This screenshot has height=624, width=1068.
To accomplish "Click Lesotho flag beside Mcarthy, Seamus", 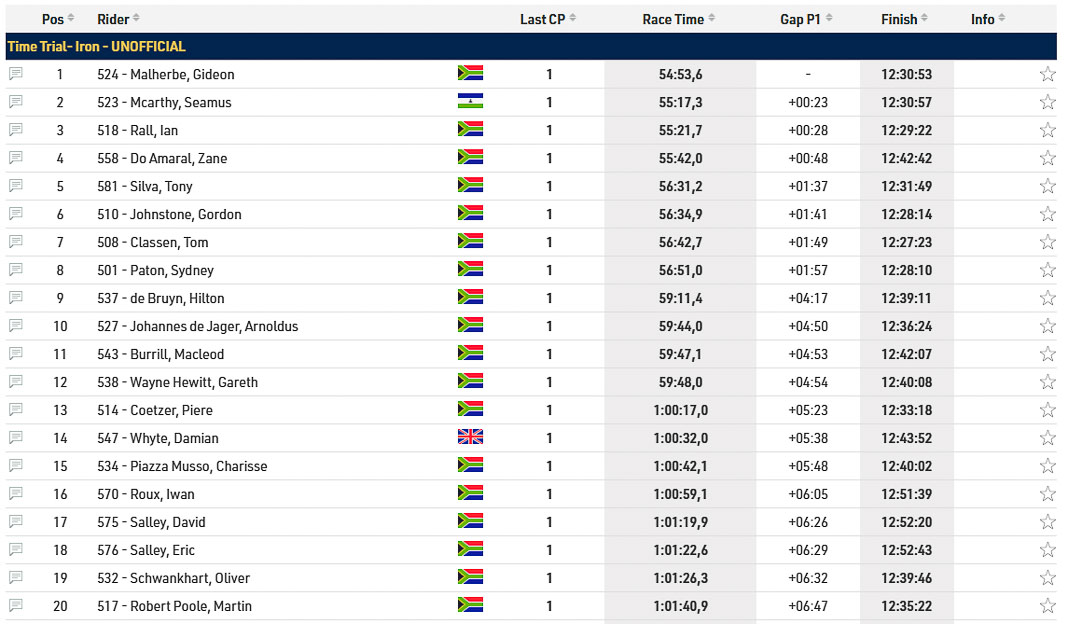I will click(470, 102).
